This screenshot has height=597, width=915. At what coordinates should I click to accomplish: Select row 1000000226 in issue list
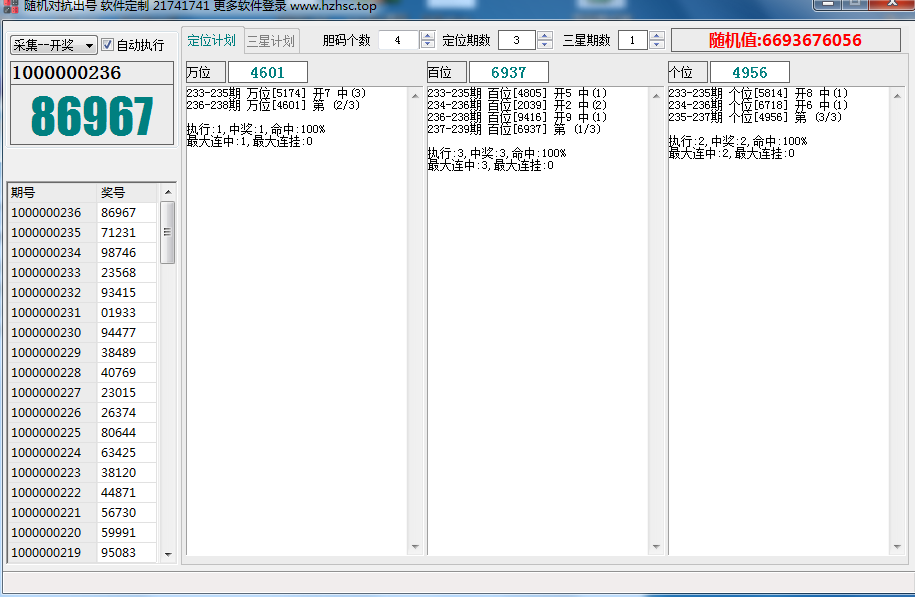tap(82, 413)
